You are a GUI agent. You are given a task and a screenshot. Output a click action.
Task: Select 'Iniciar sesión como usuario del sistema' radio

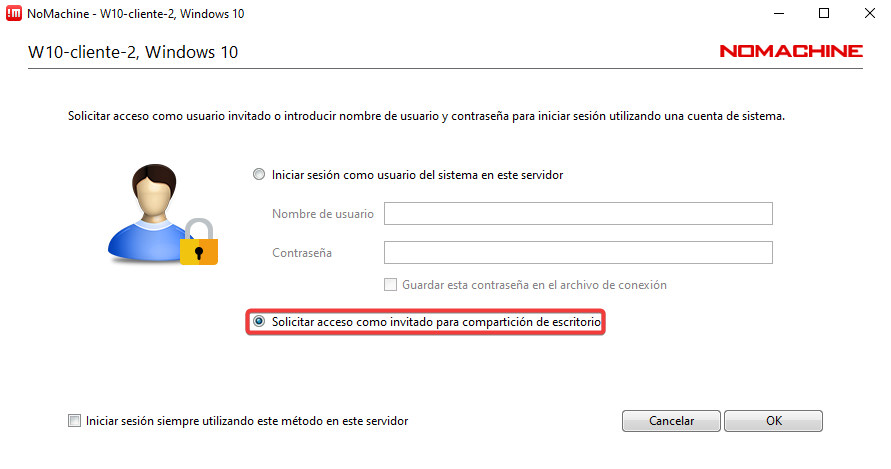pos(259,175)
